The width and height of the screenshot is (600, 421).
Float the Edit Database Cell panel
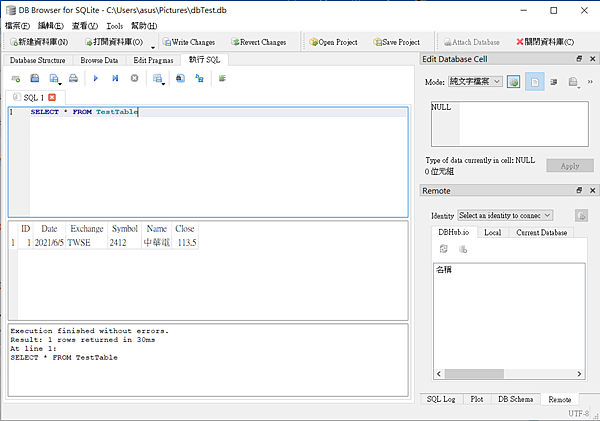pyautogui.click(x=579, y=59)
